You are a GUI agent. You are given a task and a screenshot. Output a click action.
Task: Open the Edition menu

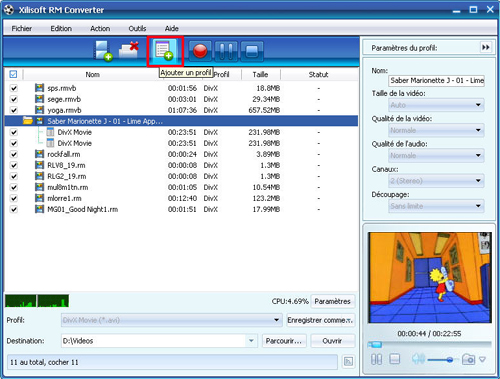click(x=61, y=28)
